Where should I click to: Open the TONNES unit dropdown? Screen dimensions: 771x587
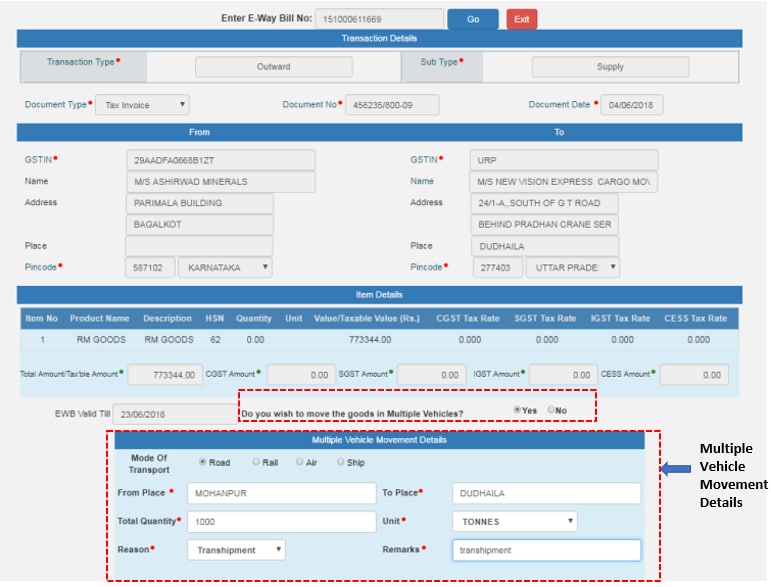click(x=515, y=522)
